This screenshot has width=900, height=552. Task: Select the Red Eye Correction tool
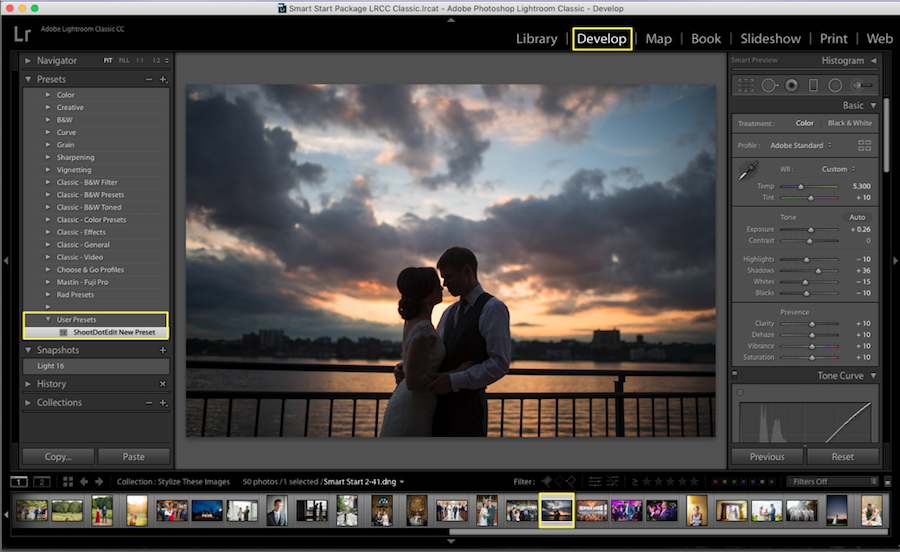click(x=792, y=85)
